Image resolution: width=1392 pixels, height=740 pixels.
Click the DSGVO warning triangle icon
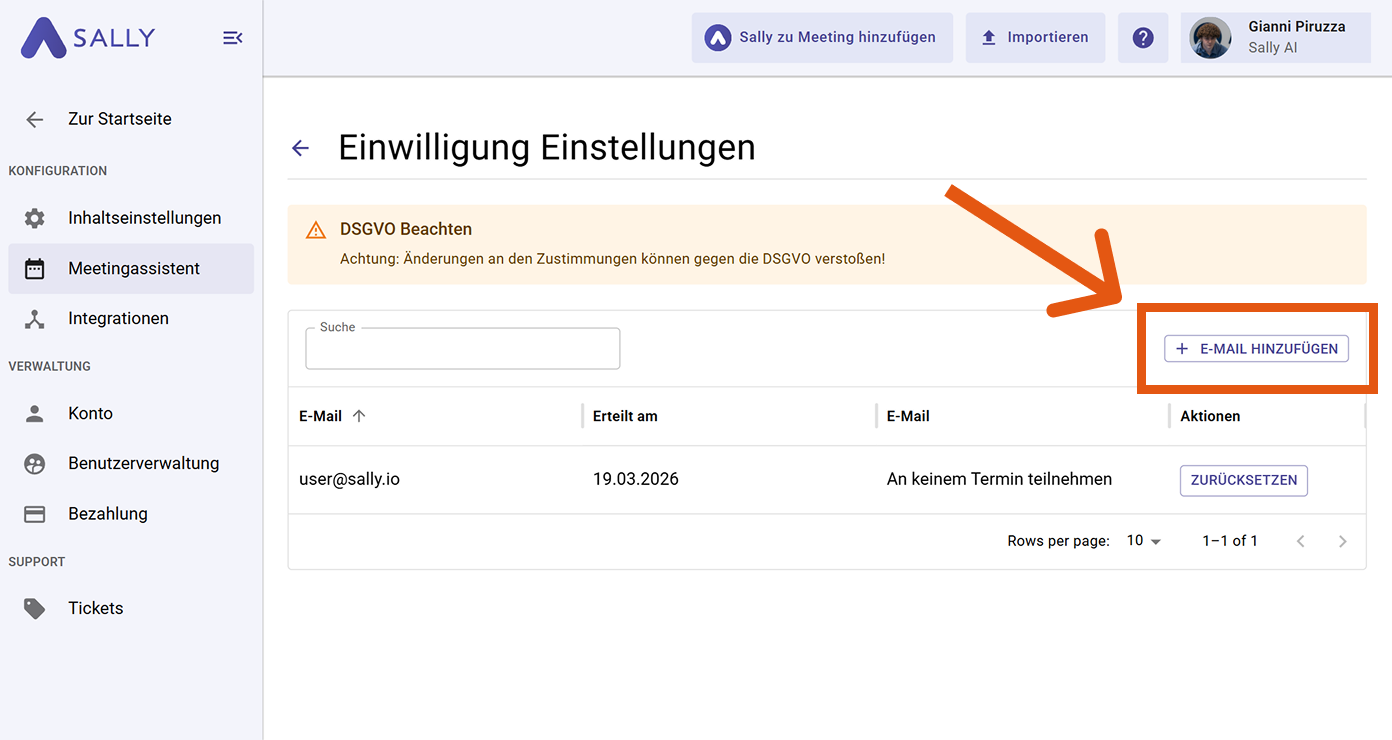[x=316, y=230]
